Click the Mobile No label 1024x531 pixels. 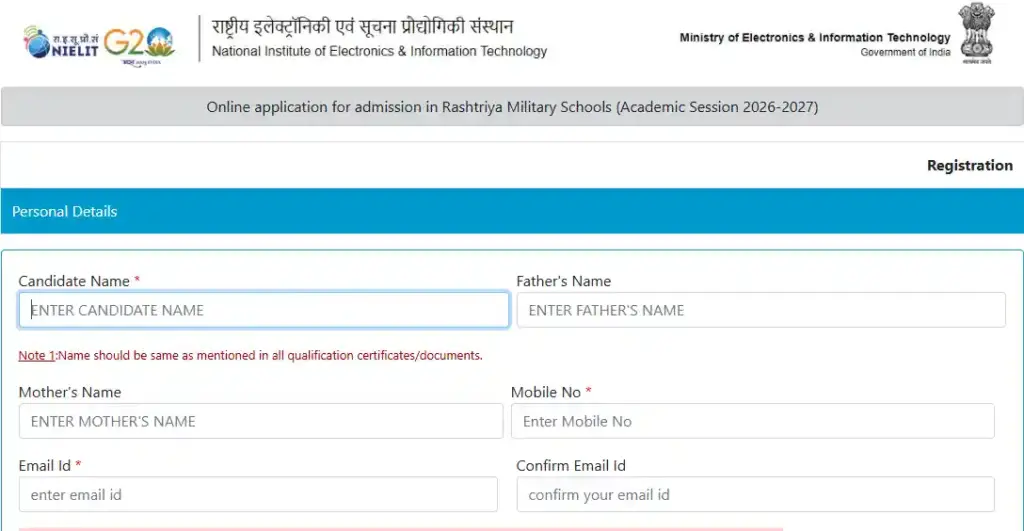546,392
